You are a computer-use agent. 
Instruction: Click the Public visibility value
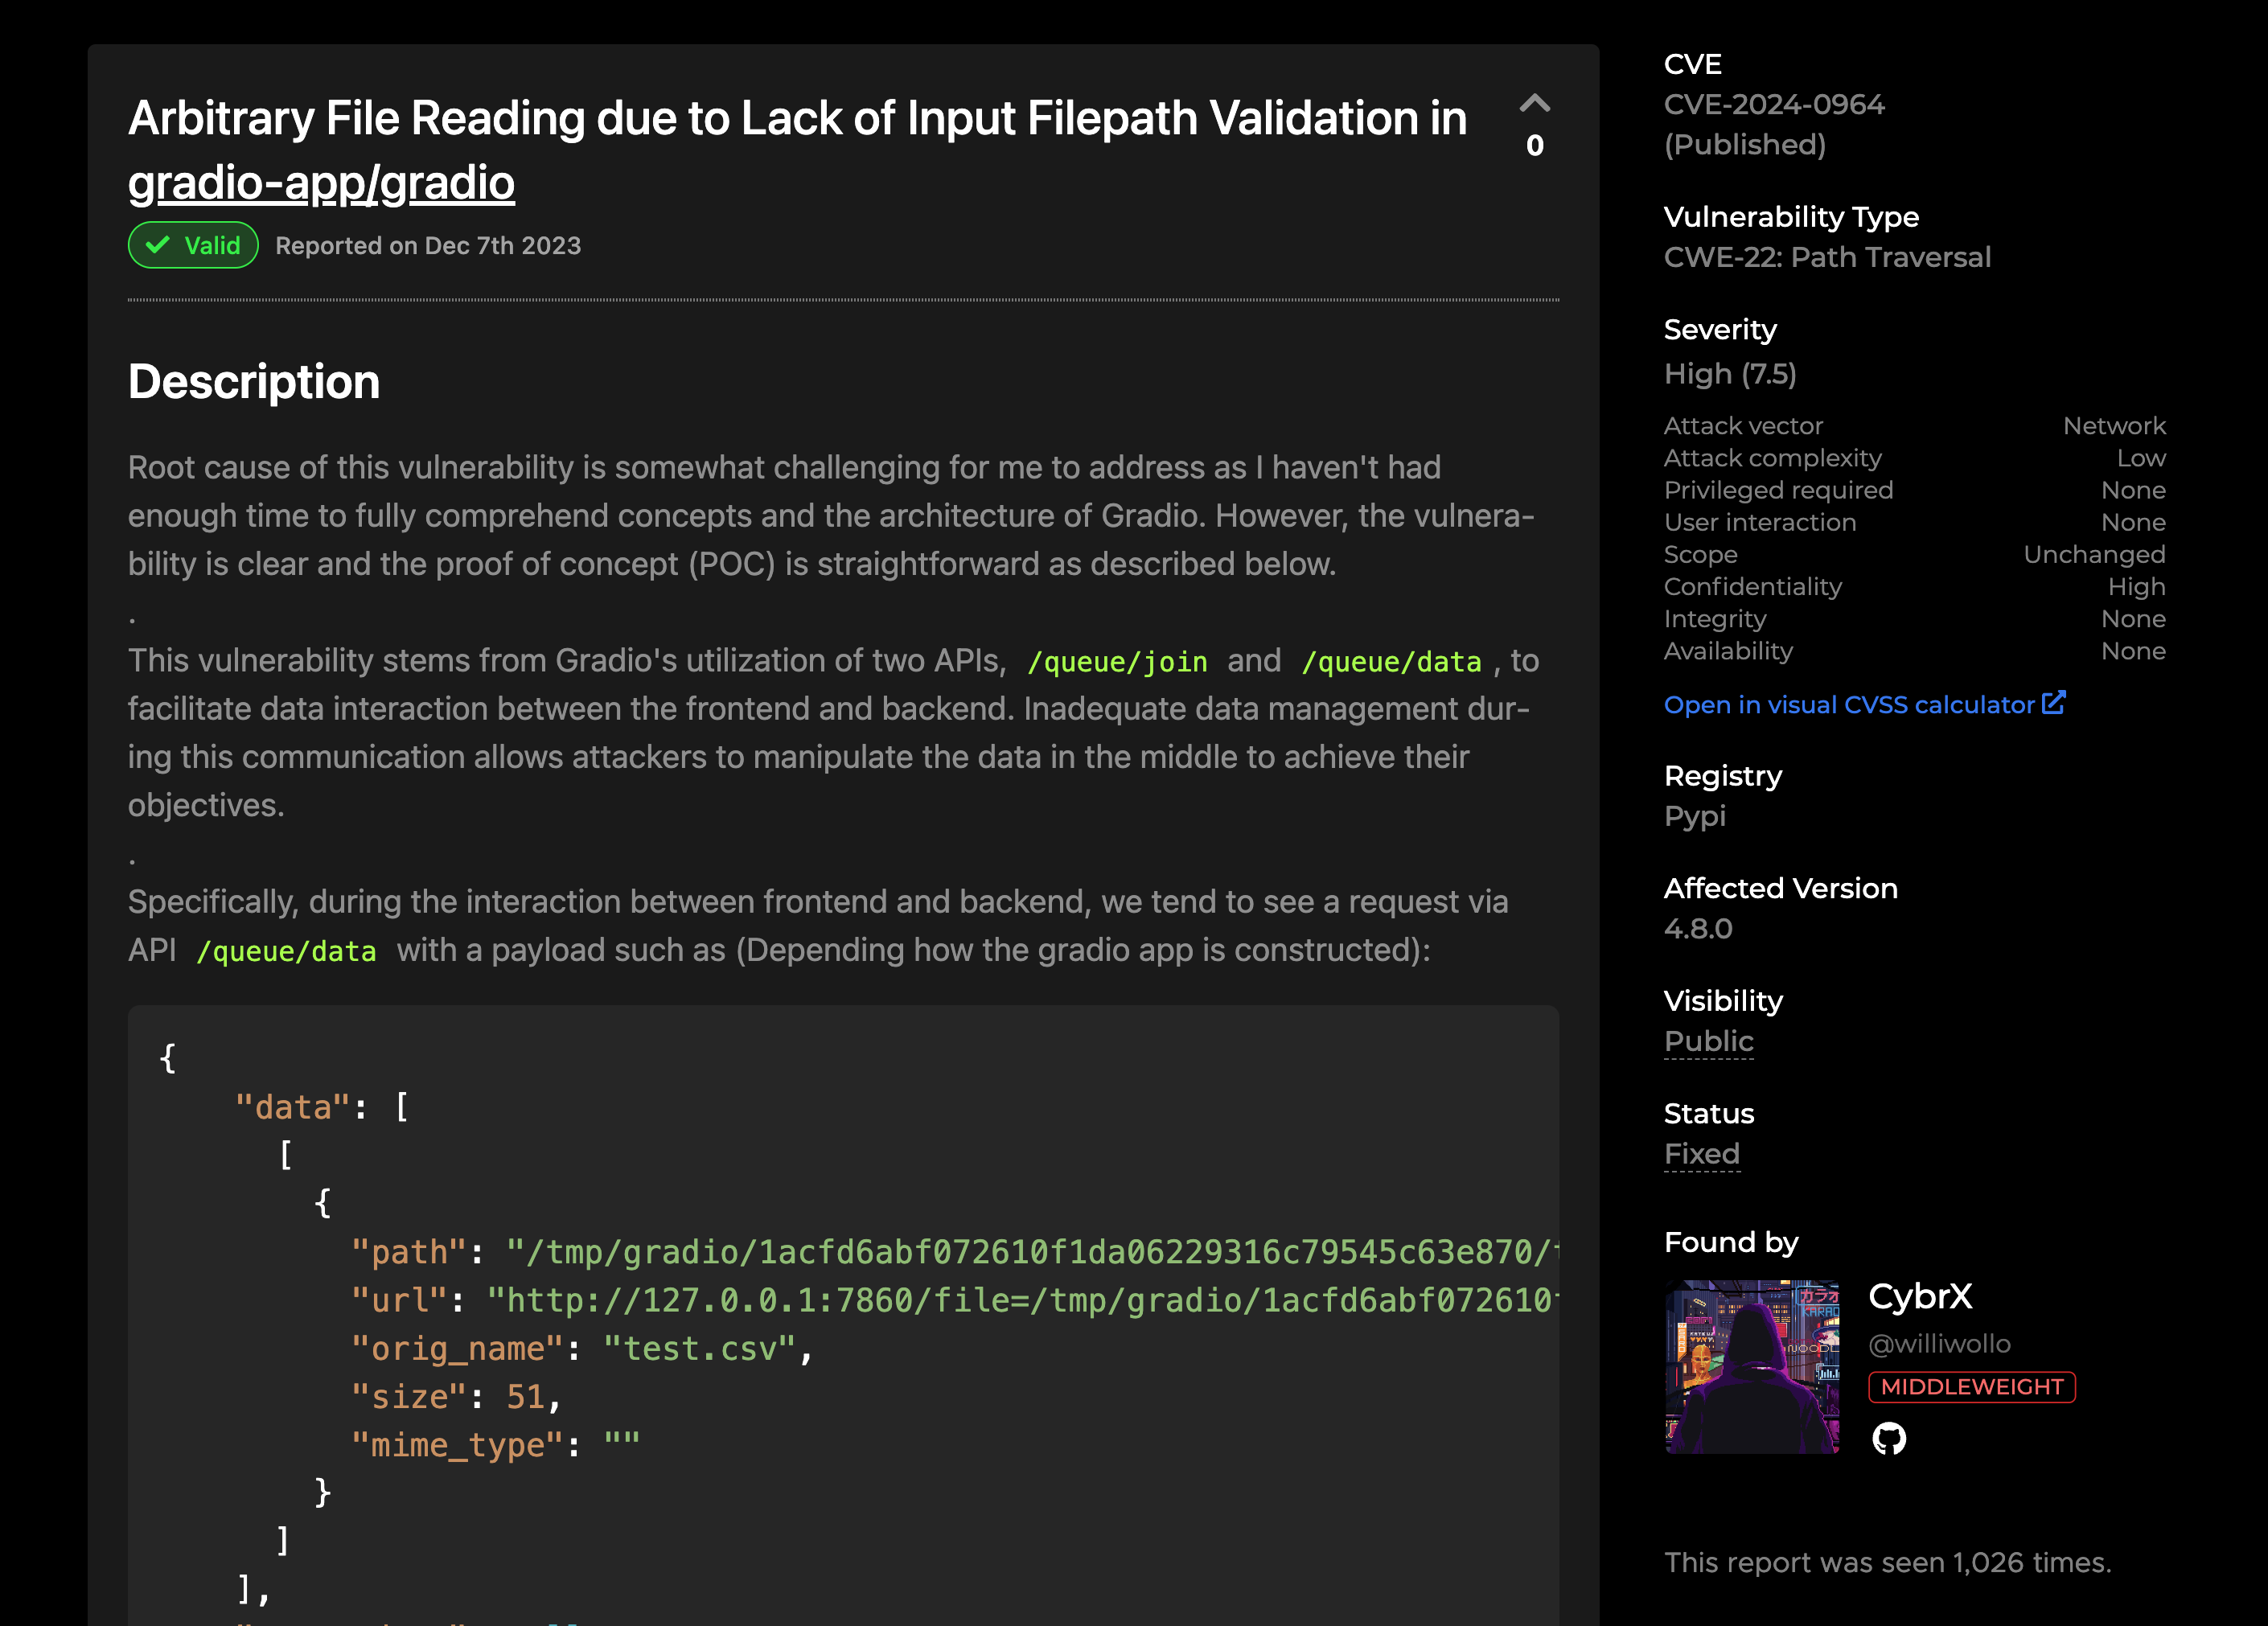tap(1708, 1041)
